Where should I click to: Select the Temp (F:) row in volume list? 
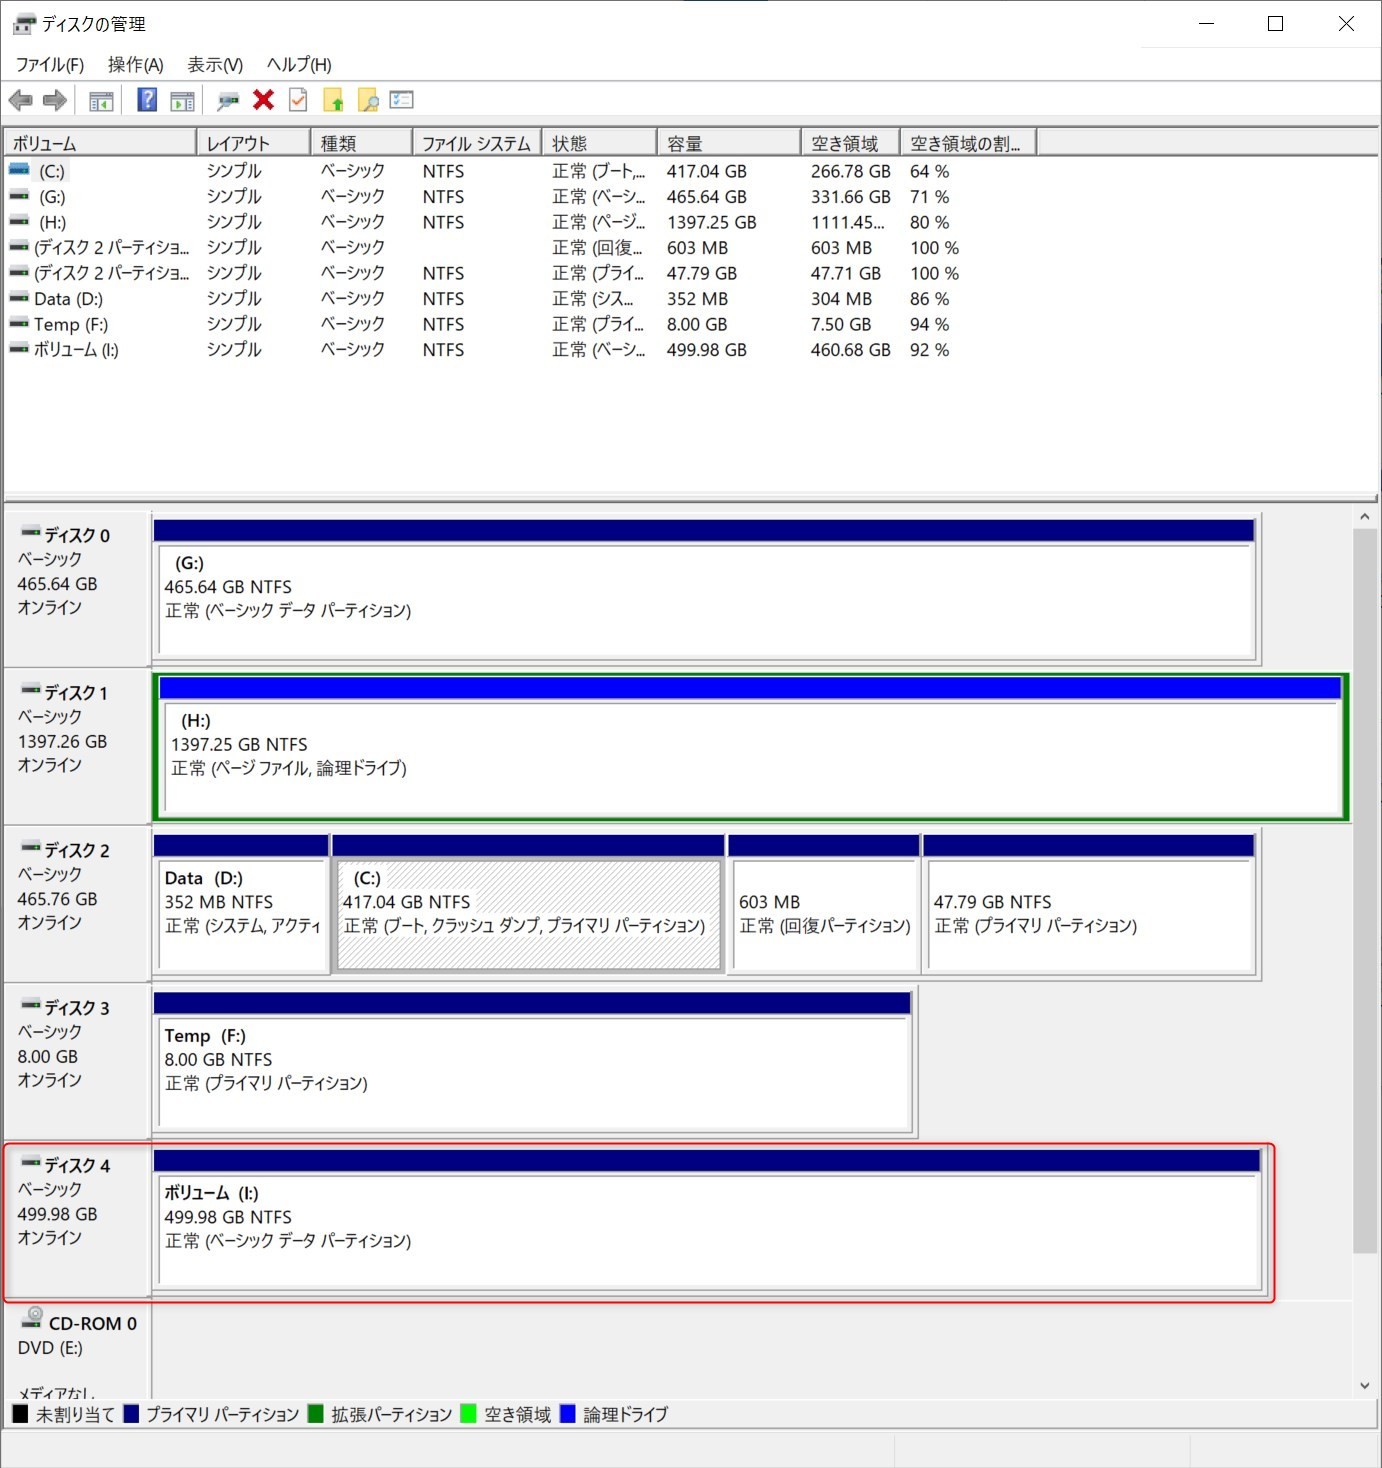pos(71,324)
